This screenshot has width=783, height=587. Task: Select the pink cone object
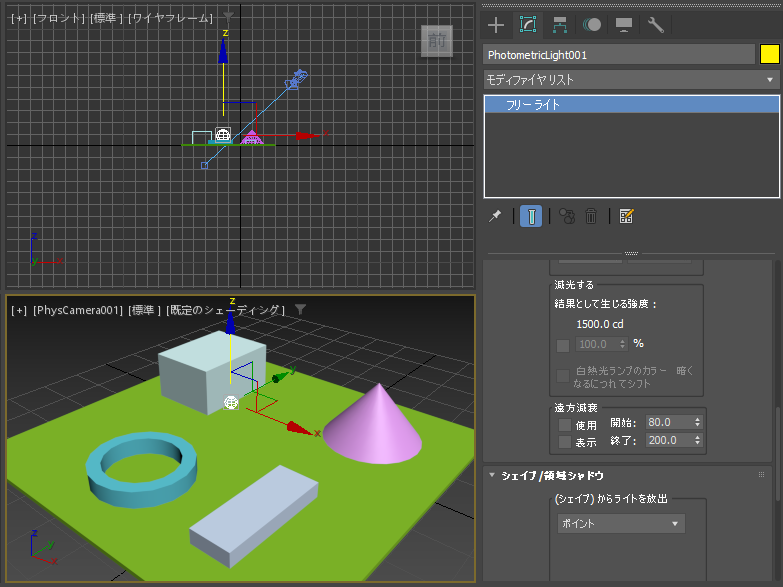point(375,430)
